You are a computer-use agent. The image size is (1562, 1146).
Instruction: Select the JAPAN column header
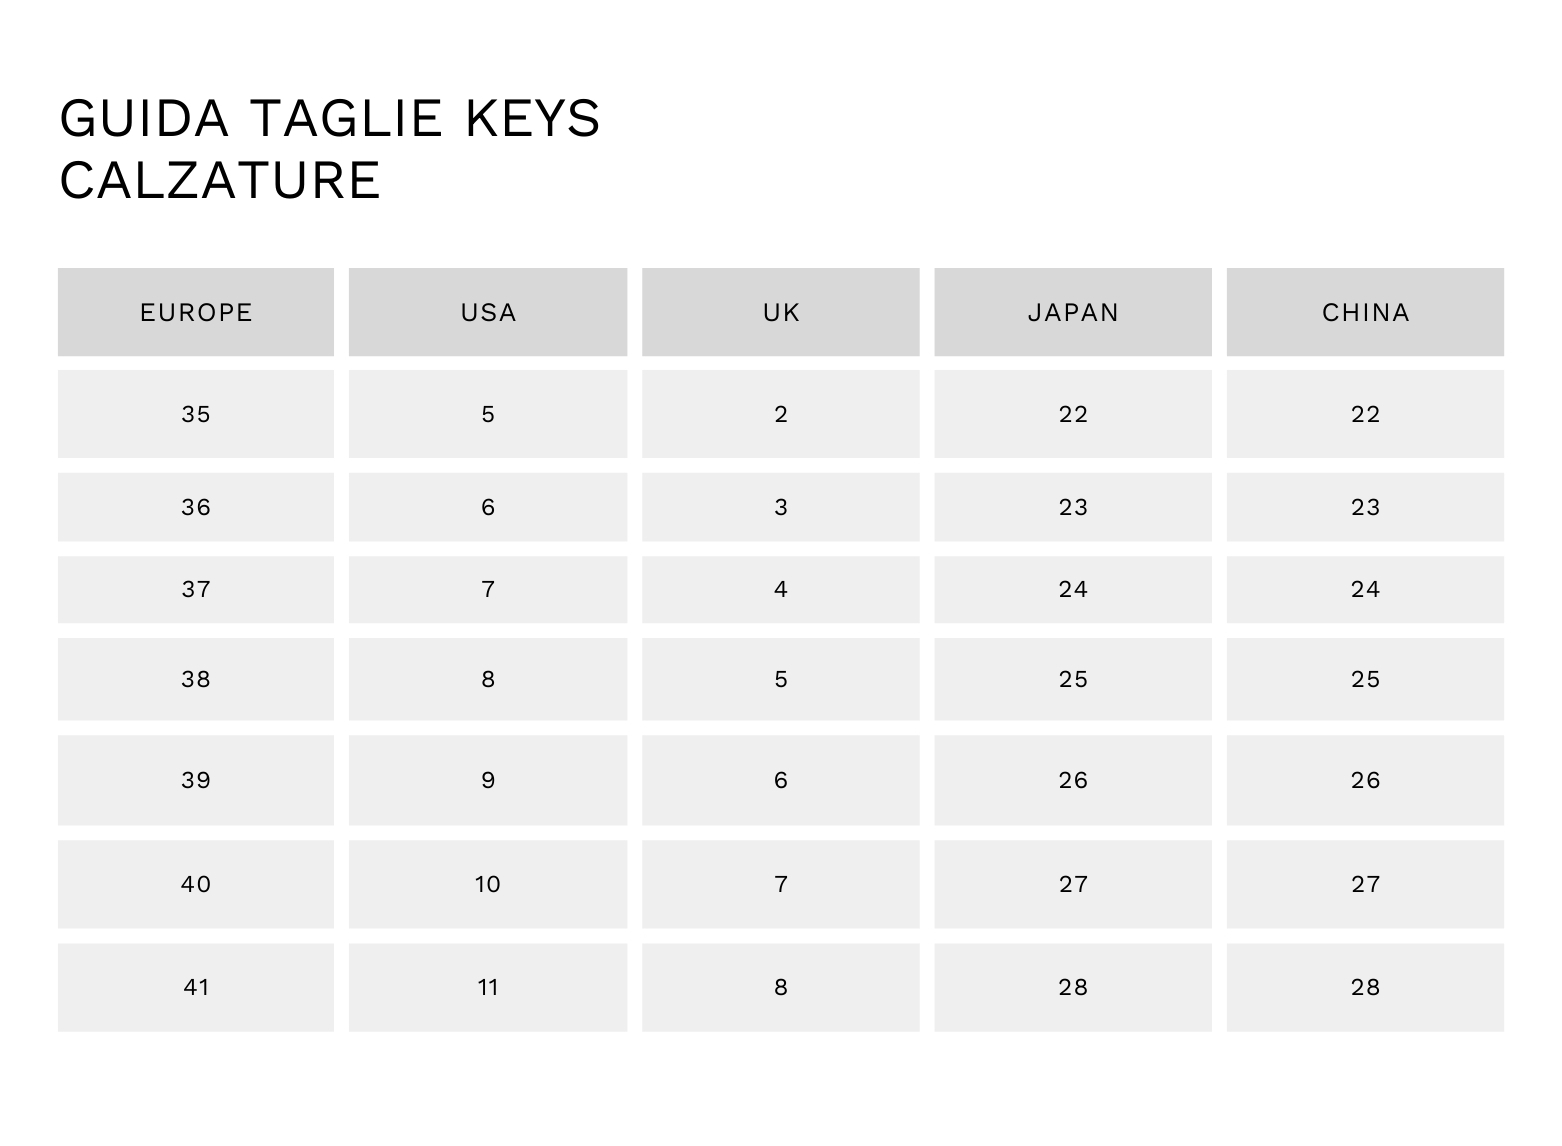pos(1073,313)
